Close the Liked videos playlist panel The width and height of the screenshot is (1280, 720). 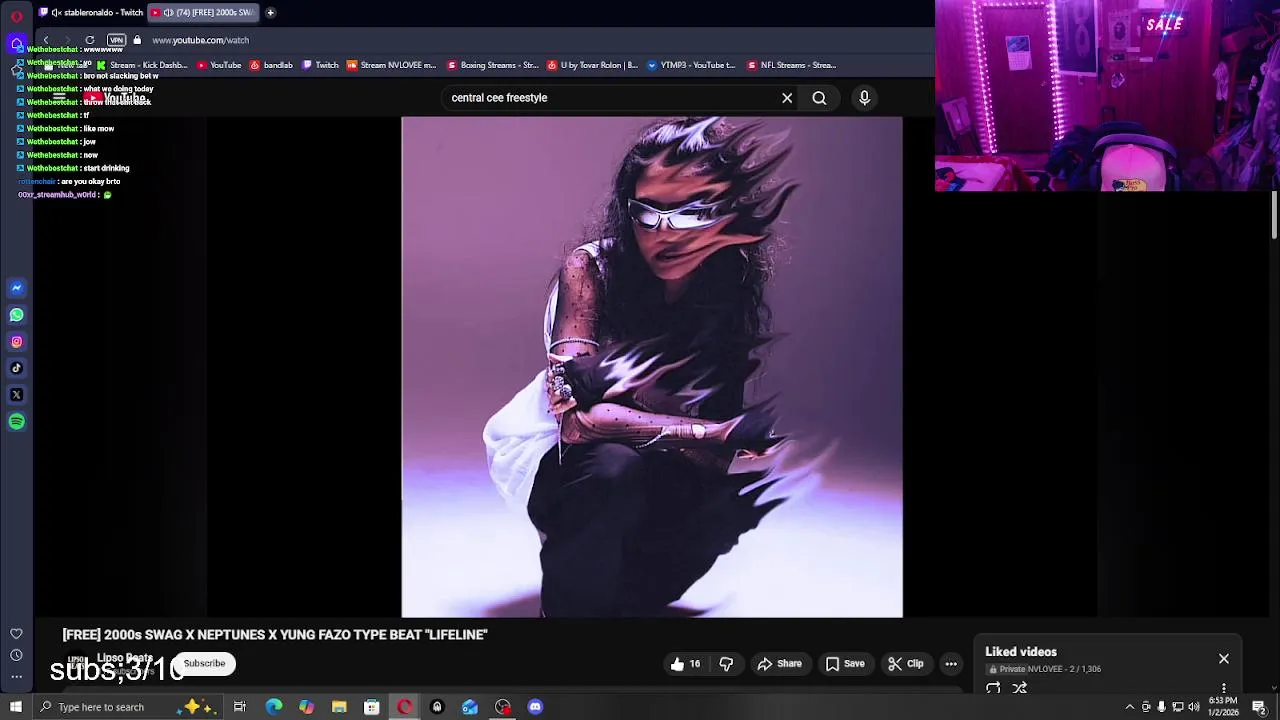tap(1224, 659)
